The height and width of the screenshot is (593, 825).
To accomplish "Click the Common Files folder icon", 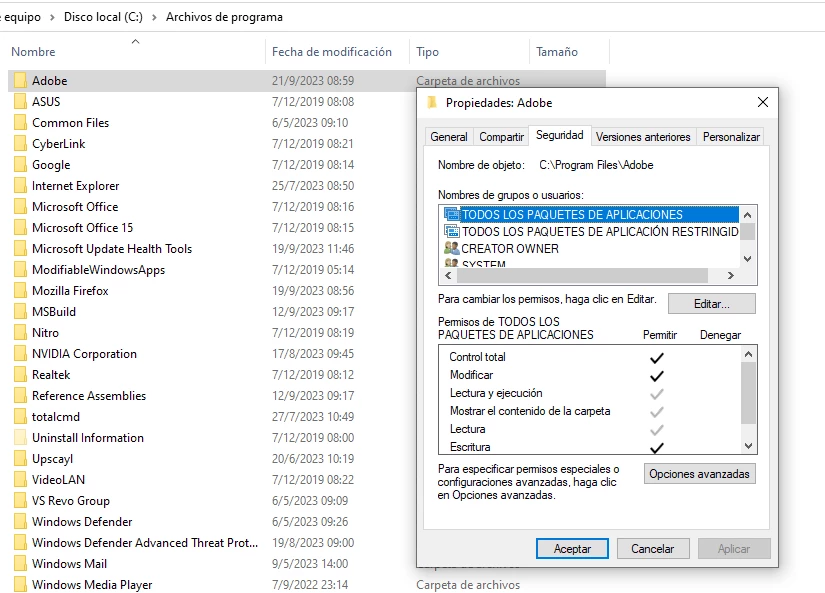I will click(x=20, y=123).
